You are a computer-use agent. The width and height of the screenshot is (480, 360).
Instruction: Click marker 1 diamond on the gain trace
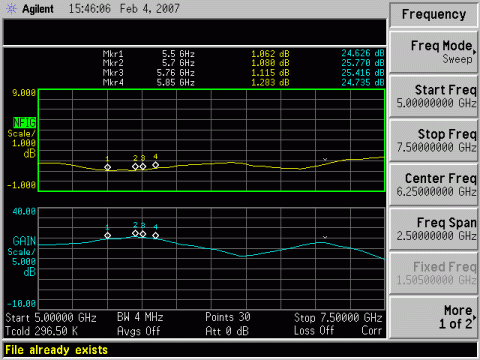tap(107, 235)
